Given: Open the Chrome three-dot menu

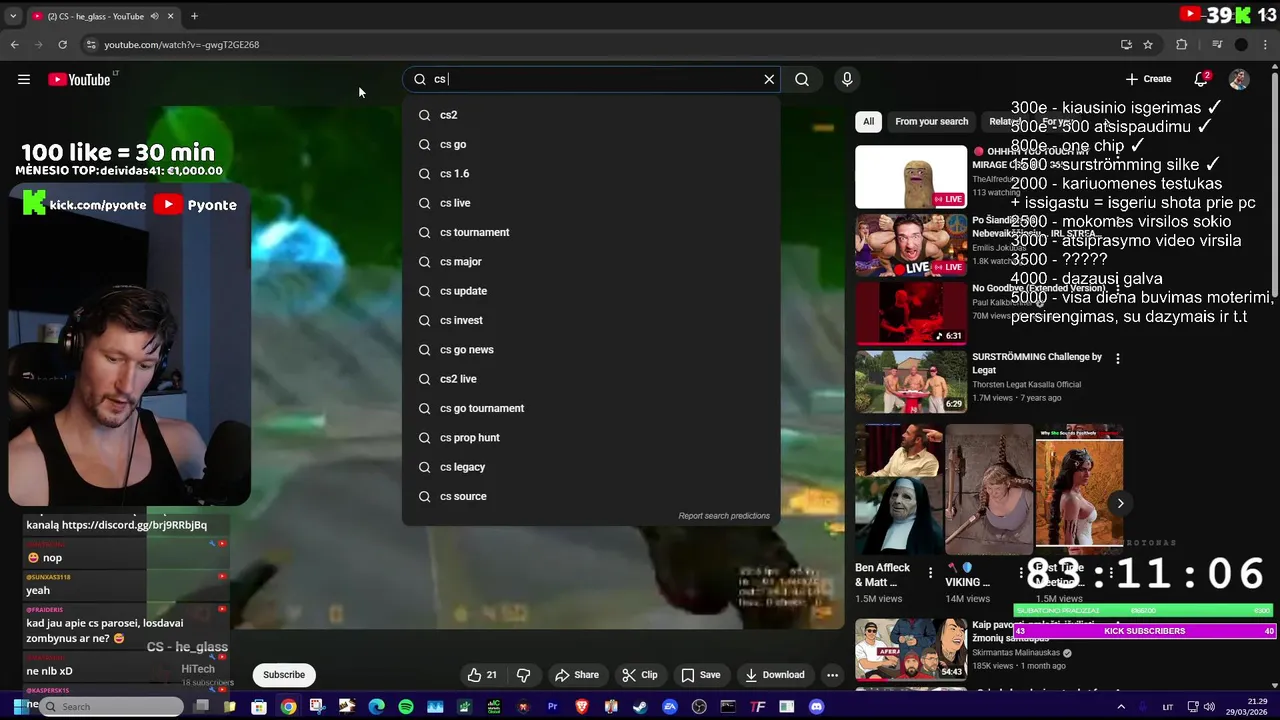Looking at the screenshot, I should point(1266,44).
